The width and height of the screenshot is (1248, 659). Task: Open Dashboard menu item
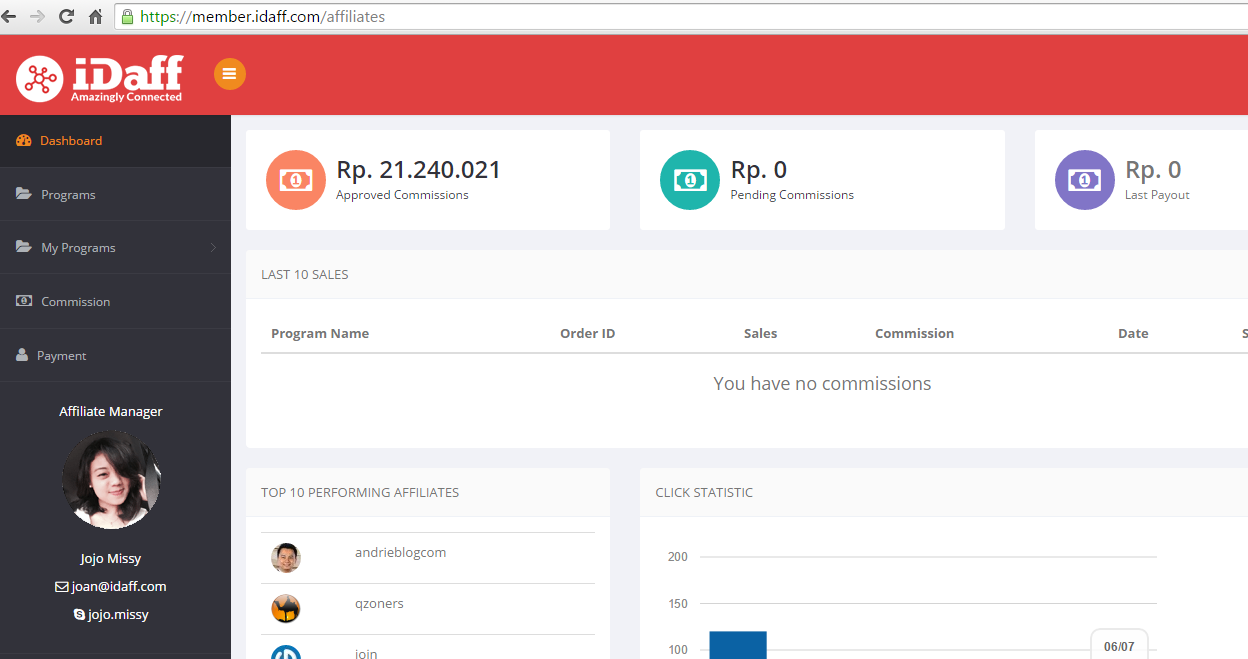(115, 141)
